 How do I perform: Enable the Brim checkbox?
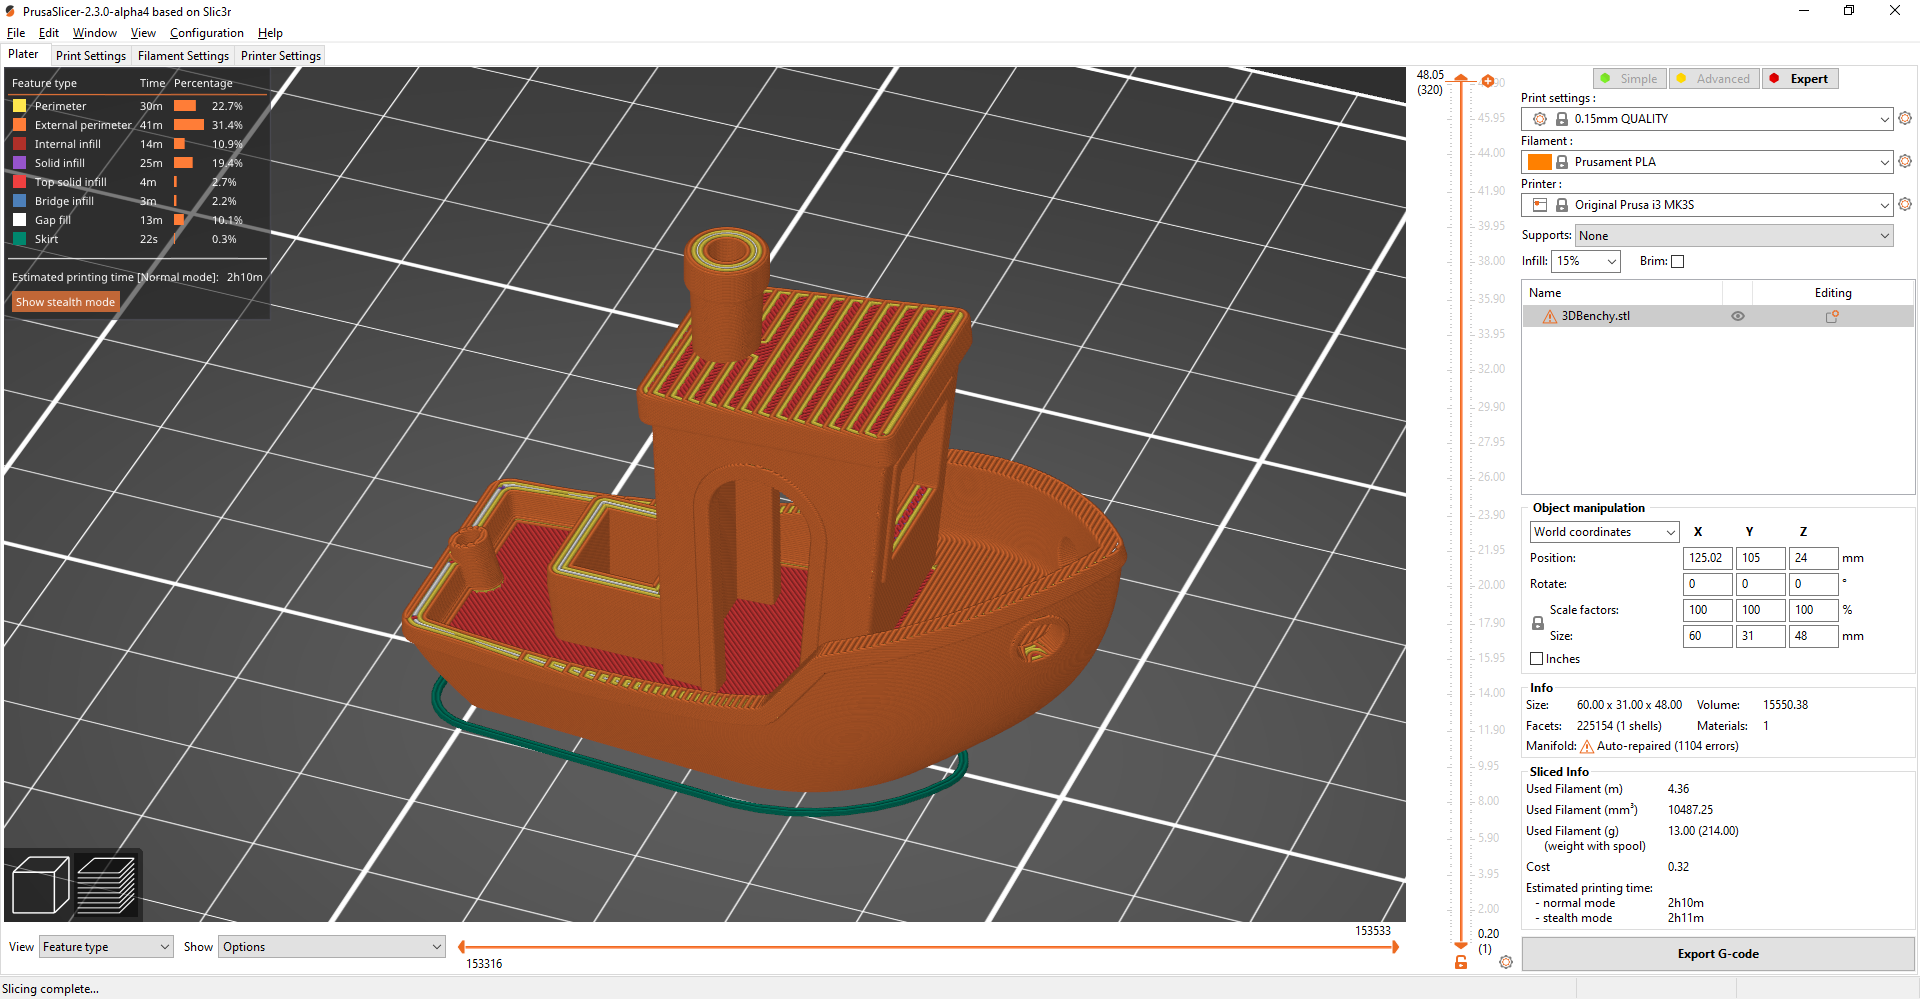tap(1678, 261)
